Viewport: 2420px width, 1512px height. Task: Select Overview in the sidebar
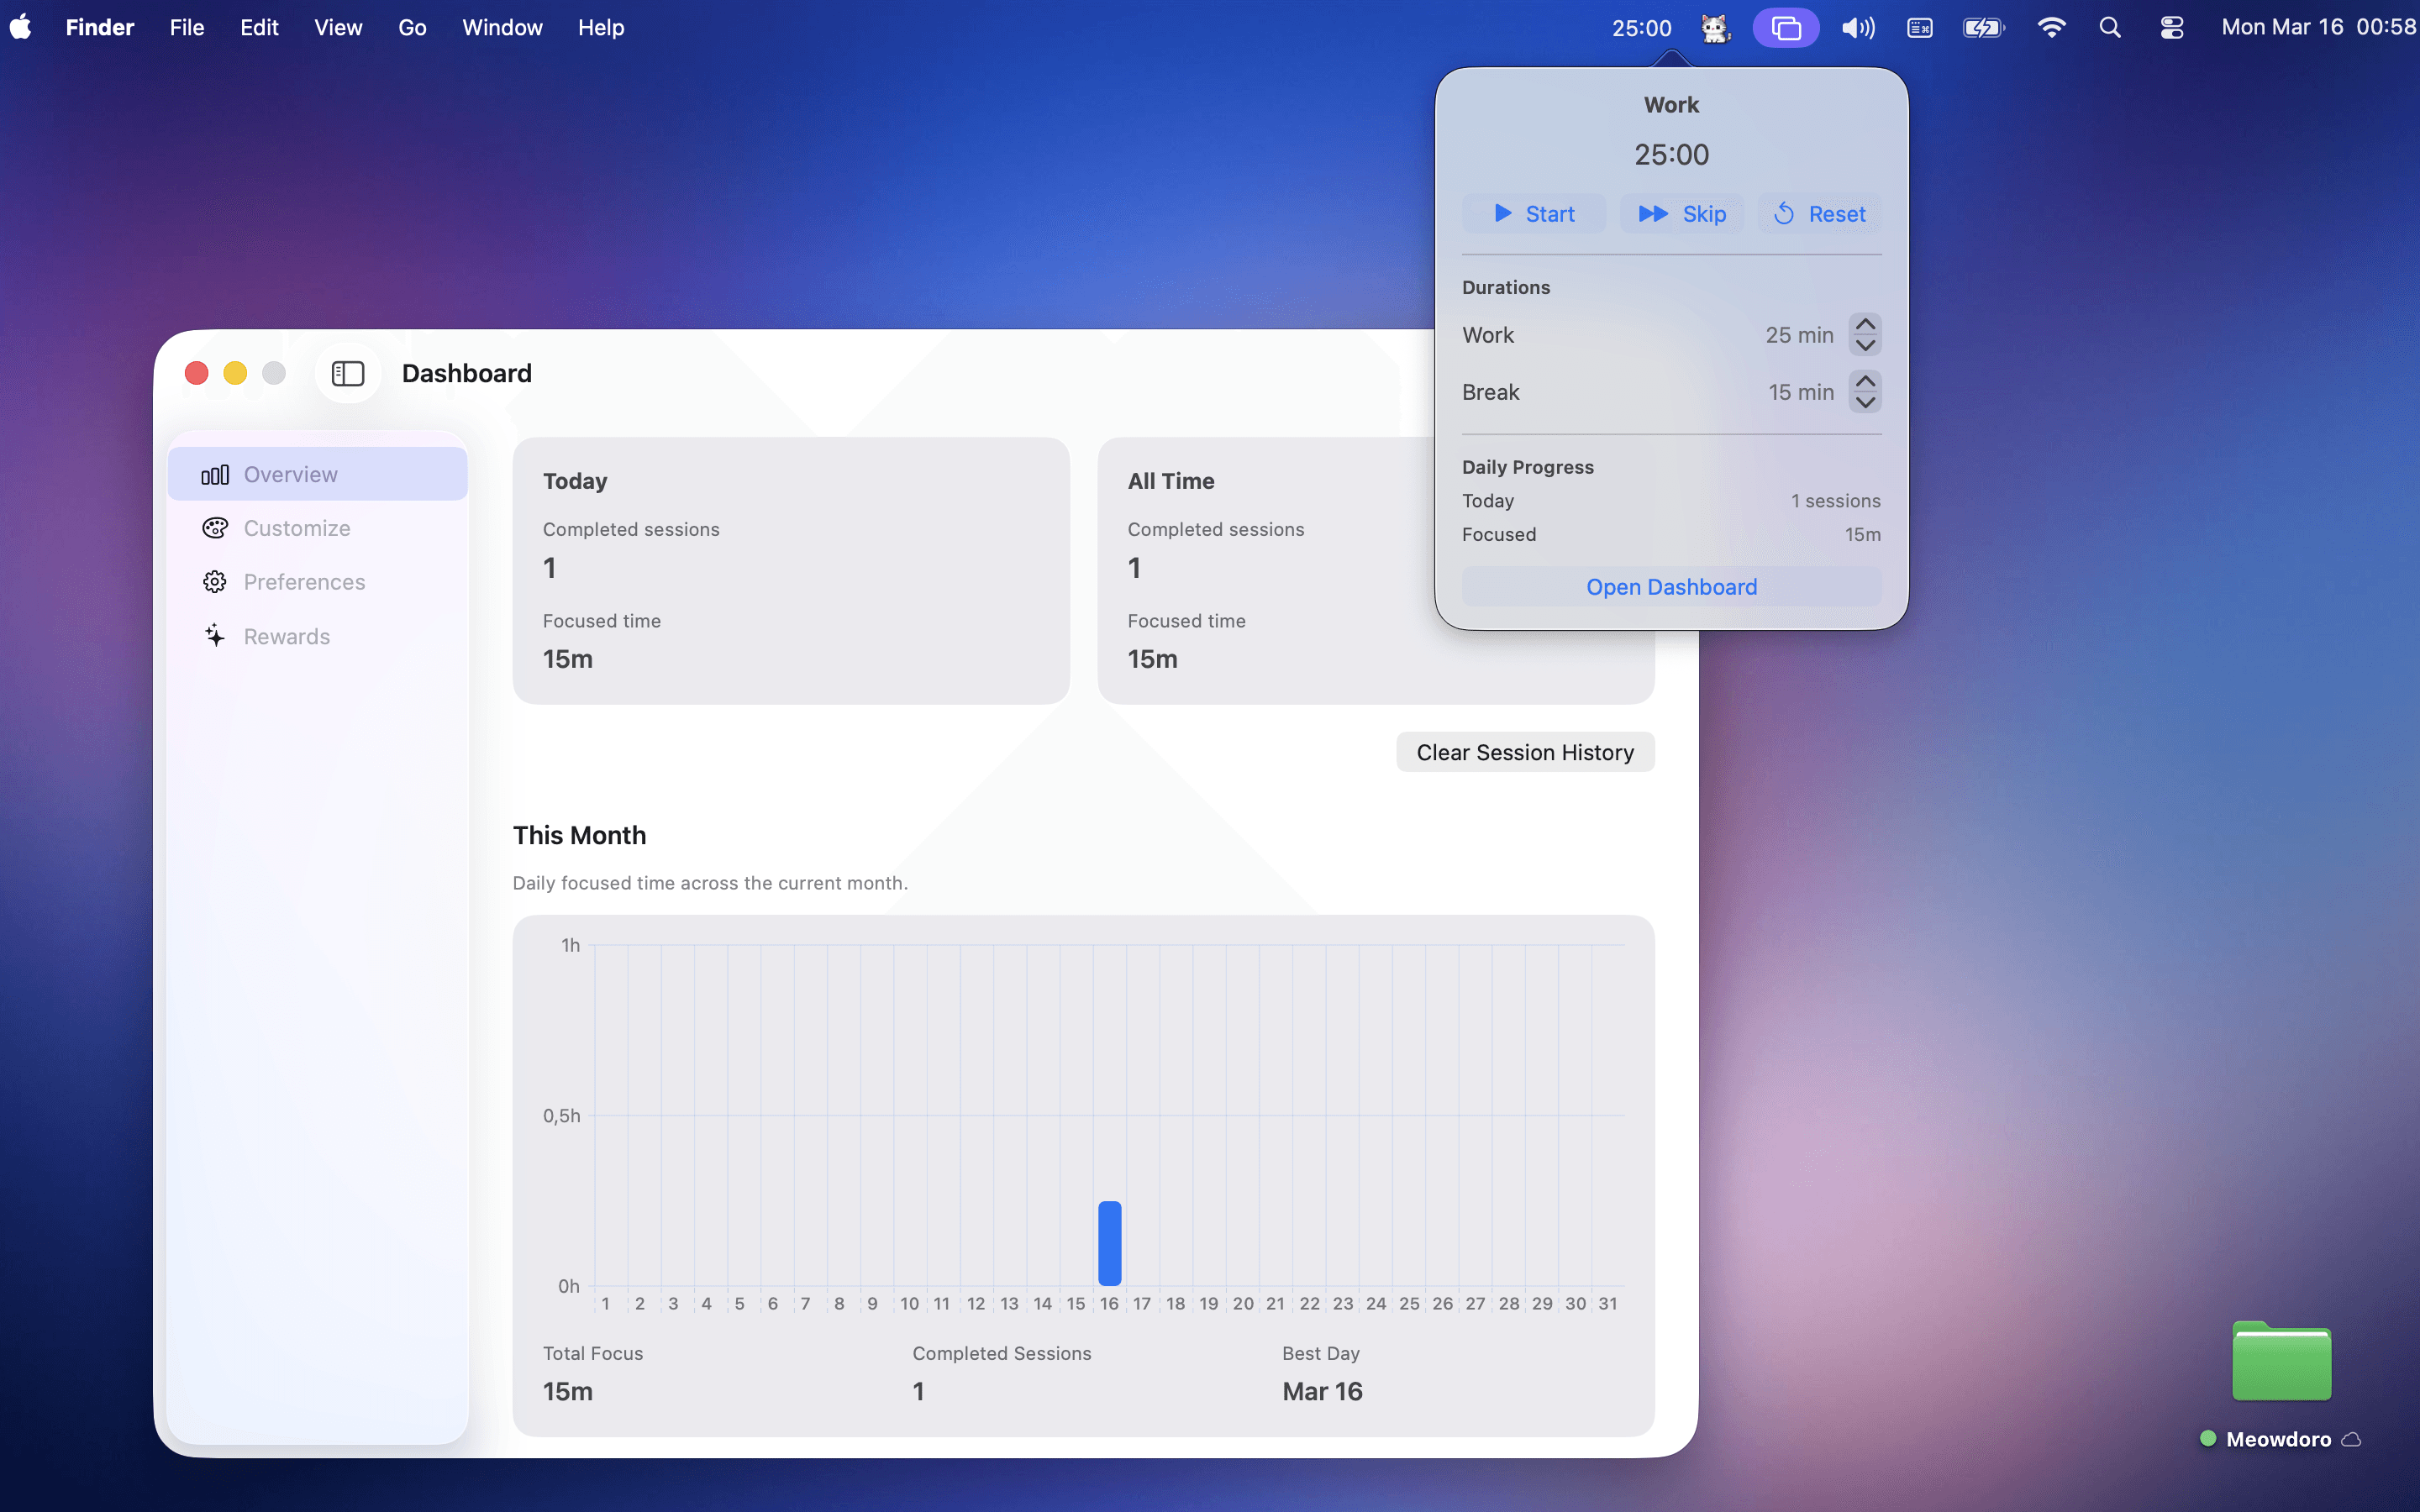pos(290,474)
